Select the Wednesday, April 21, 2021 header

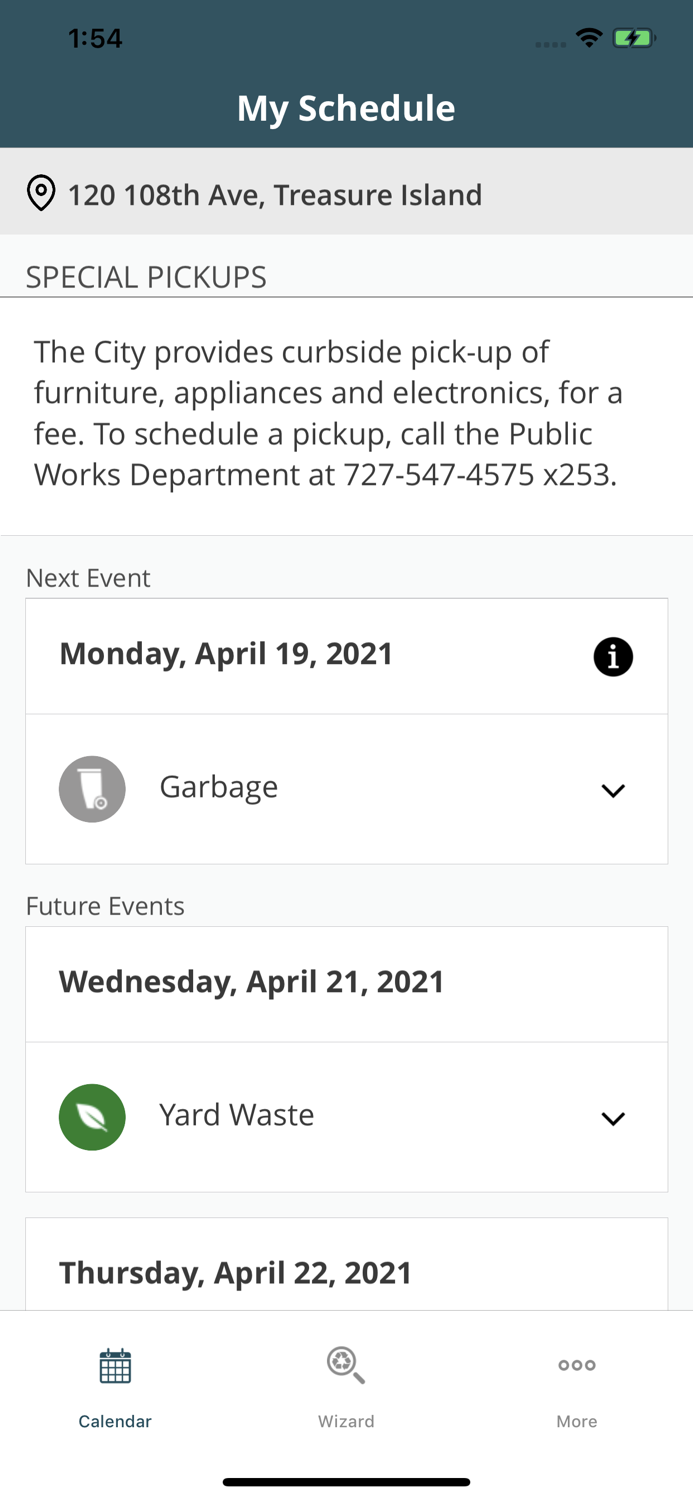252,982
